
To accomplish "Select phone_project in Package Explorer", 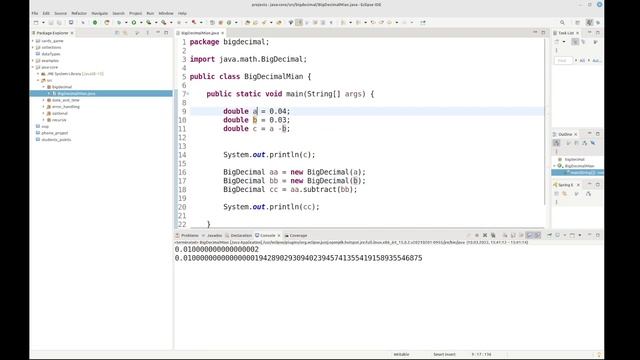I will click(54, 133).
